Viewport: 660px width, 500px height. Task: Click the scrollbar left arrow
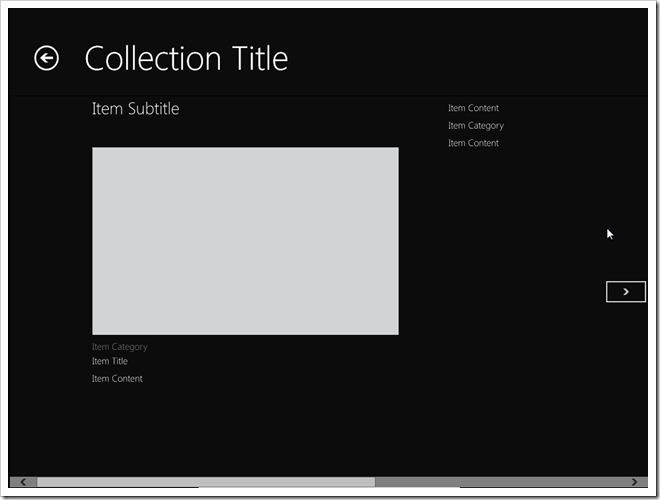pos(23,482)
